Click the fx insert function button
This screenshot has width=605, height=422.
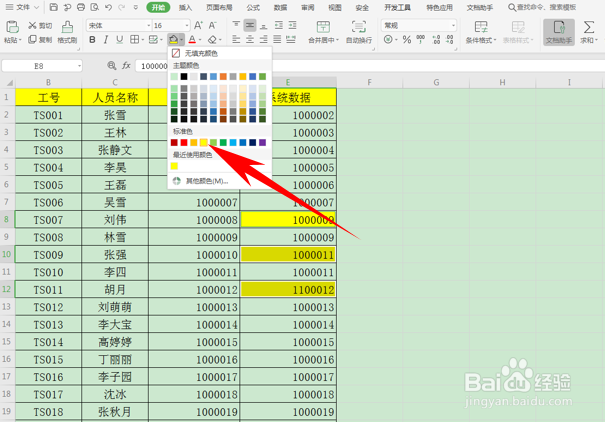[127, 66]
